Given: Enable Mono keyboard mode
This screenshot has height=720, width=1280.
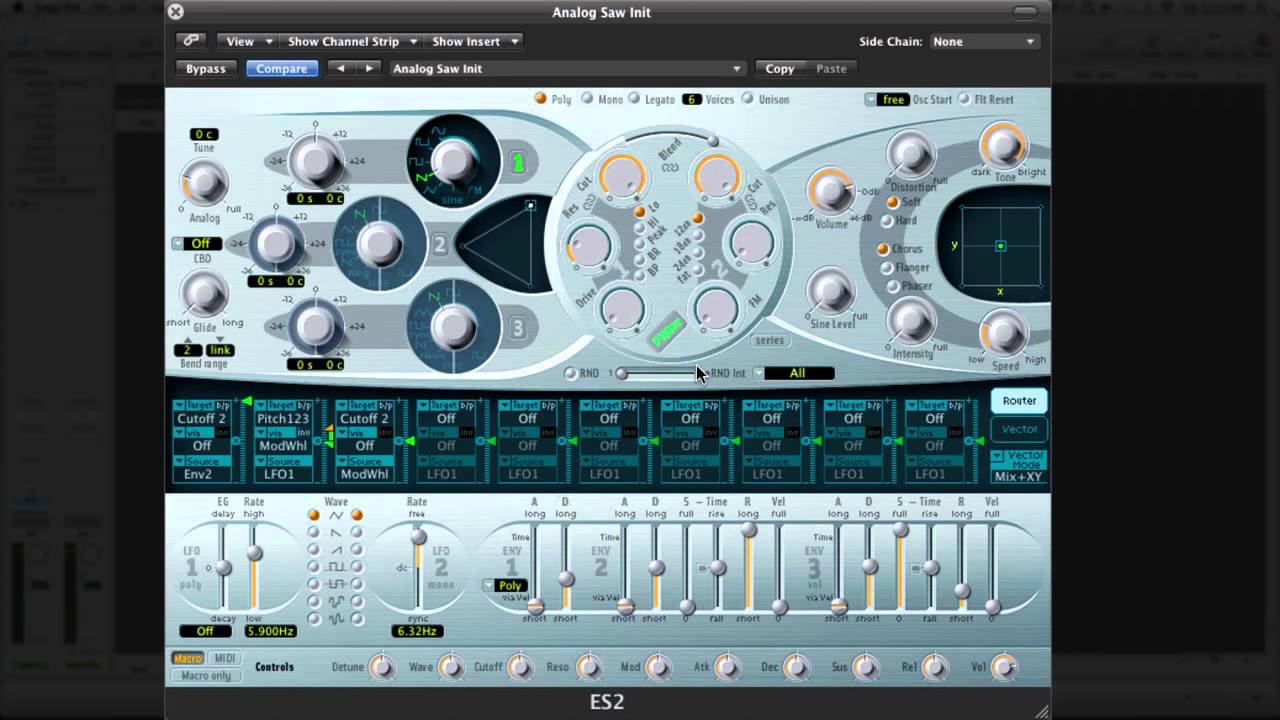Looking at the screenshot, I should pyautogui.click(x=587, y=99).
